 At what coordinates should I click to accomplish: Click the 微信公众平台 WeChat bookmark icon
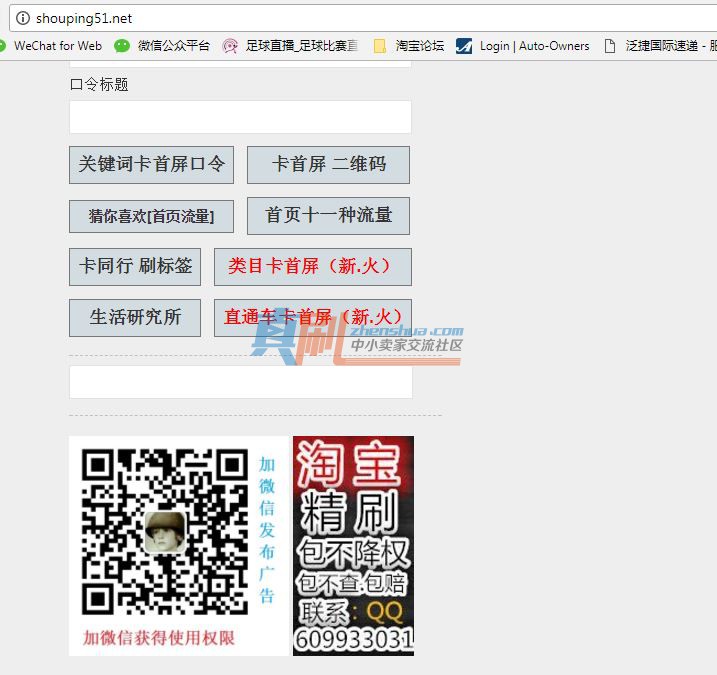point(122,46)
